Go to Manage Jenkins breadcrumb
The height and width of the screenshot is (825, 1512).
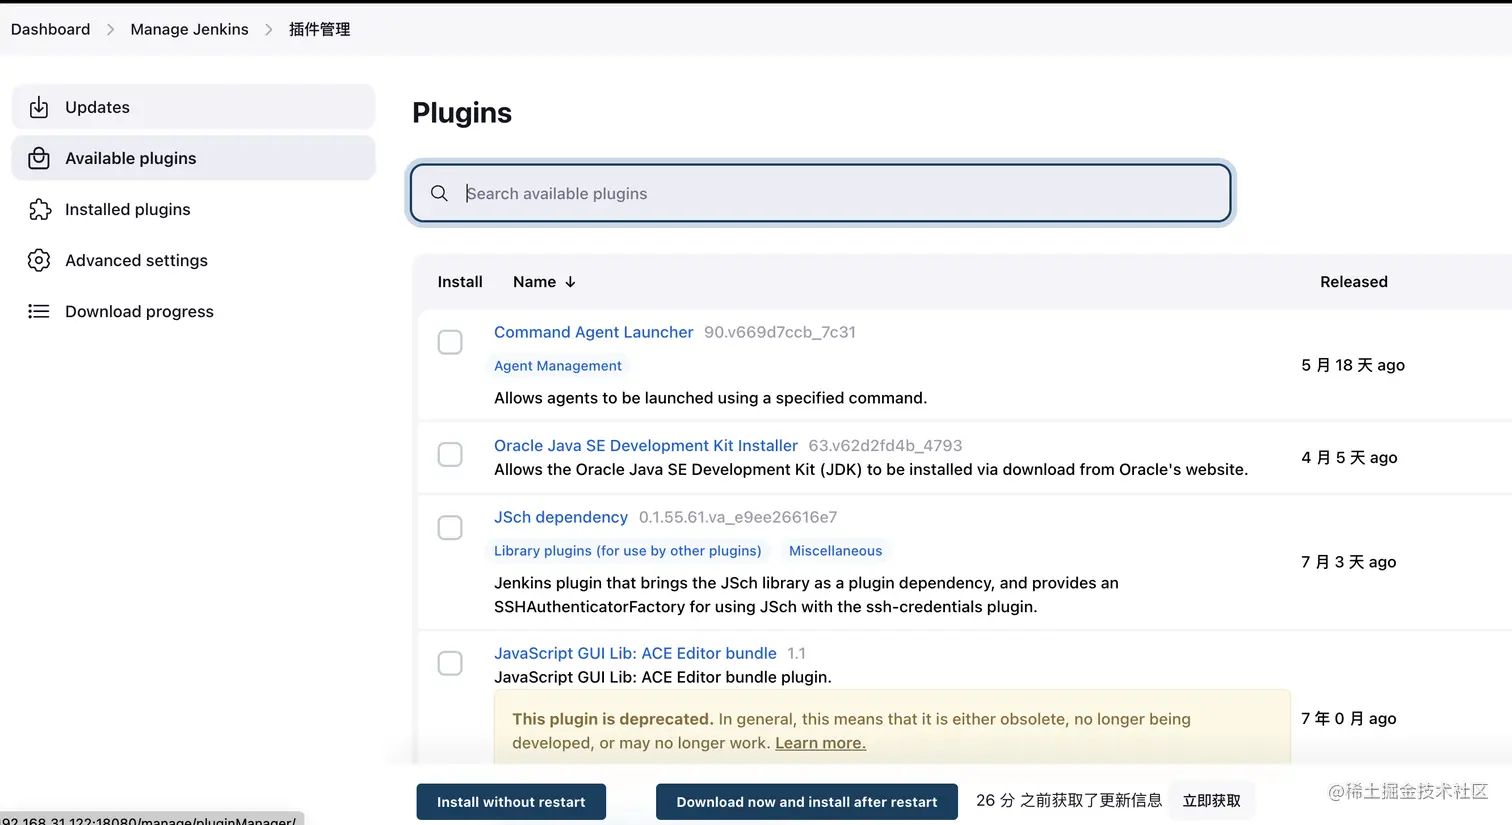click(x=189, y=29)
